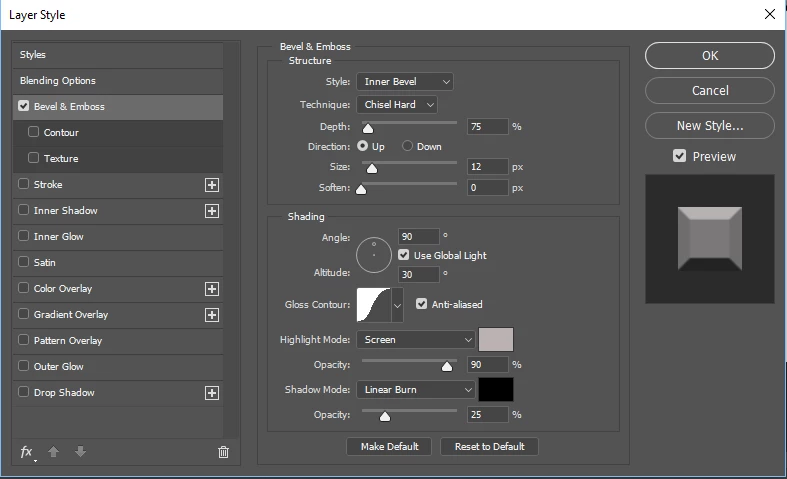The image size is (787, 479).
Task: Click the Gloss Contour curve thumbnail
Action: [x=373, y=305]
